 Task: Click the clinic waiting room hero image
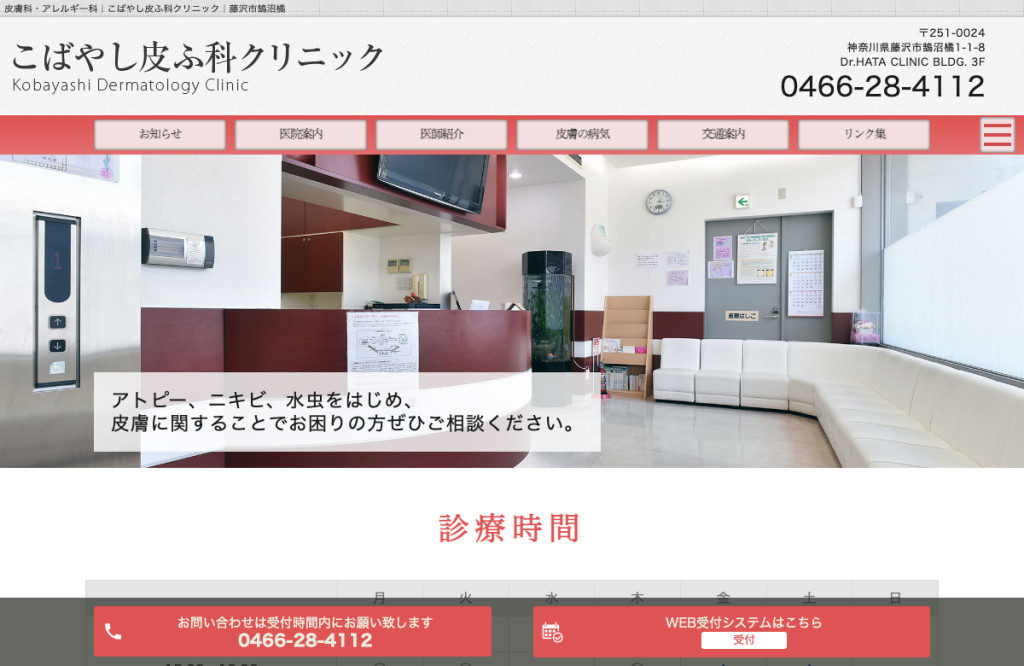coord(512,311)
